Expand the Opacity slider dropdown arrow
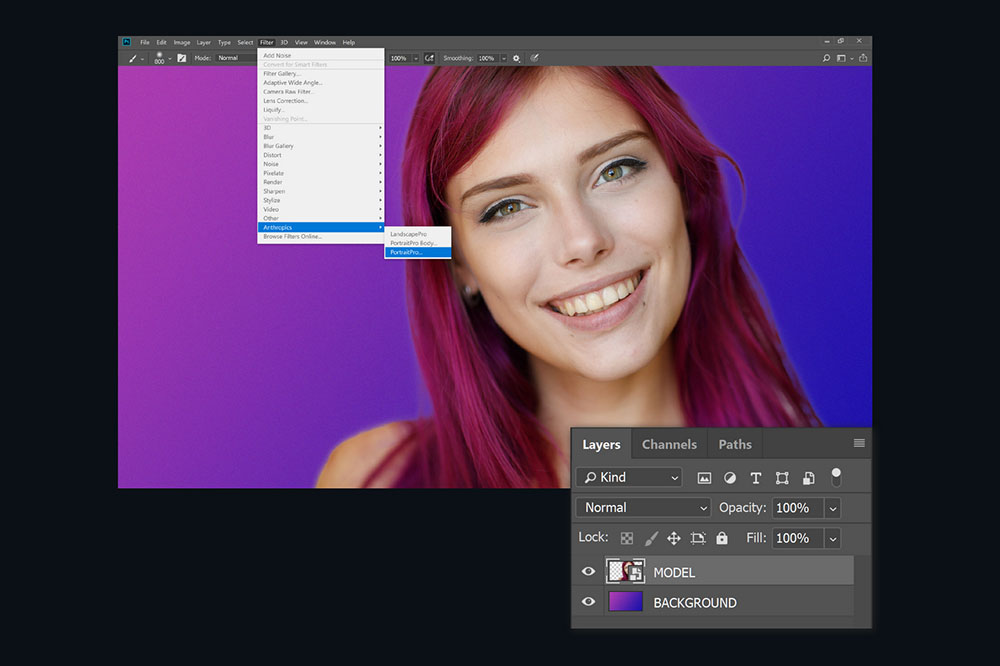 [832, 508]
